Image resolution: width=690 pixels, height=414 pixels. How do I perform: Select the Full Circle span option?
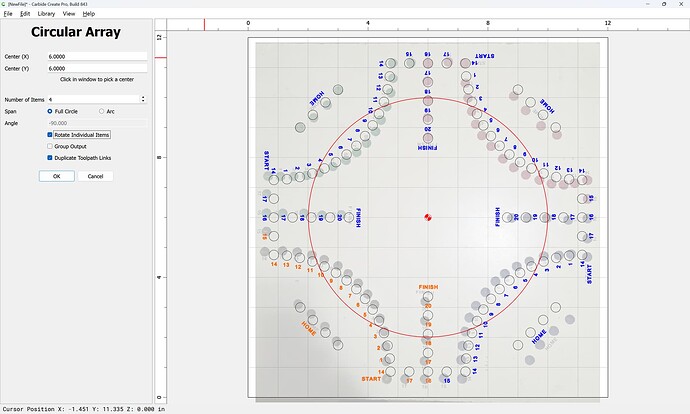pyautogui.click(x=62, y=111)
